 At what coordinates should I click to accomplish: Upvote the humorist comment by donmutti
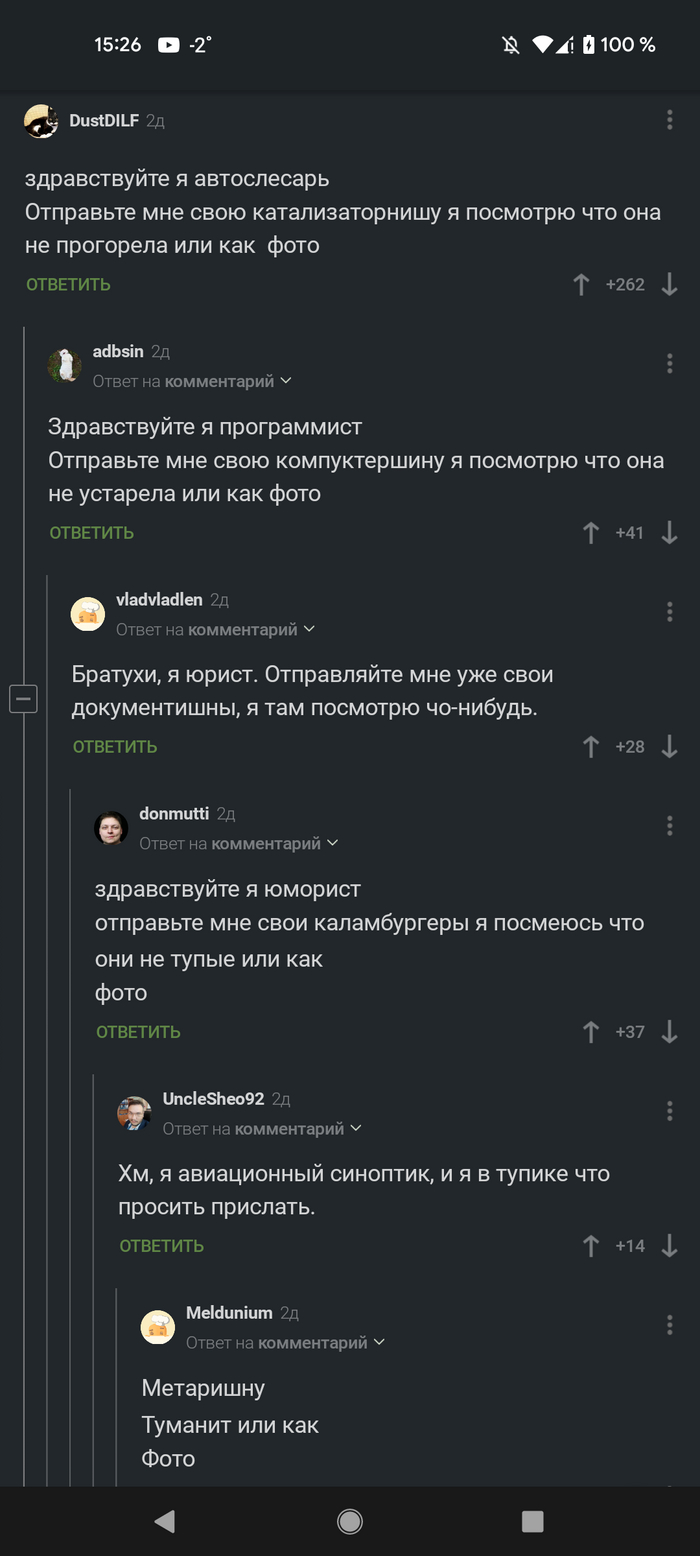(591, 1031)
